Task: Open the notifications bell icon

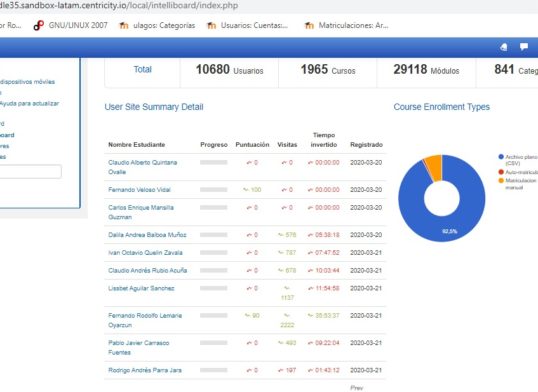Action: coord(504,47)
